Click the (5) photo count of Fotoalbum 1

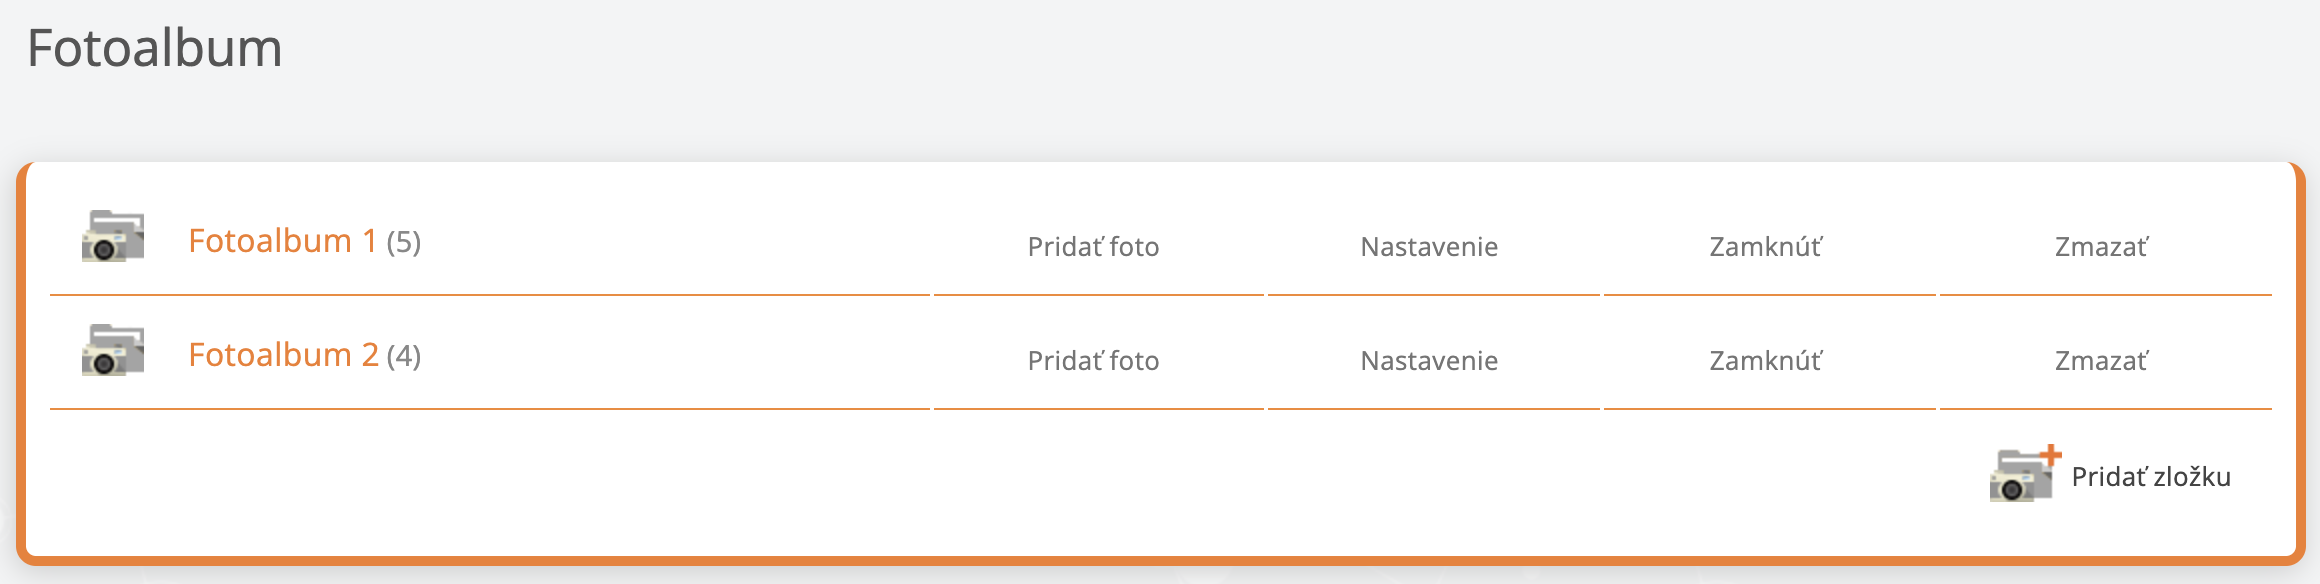point(404,242)
